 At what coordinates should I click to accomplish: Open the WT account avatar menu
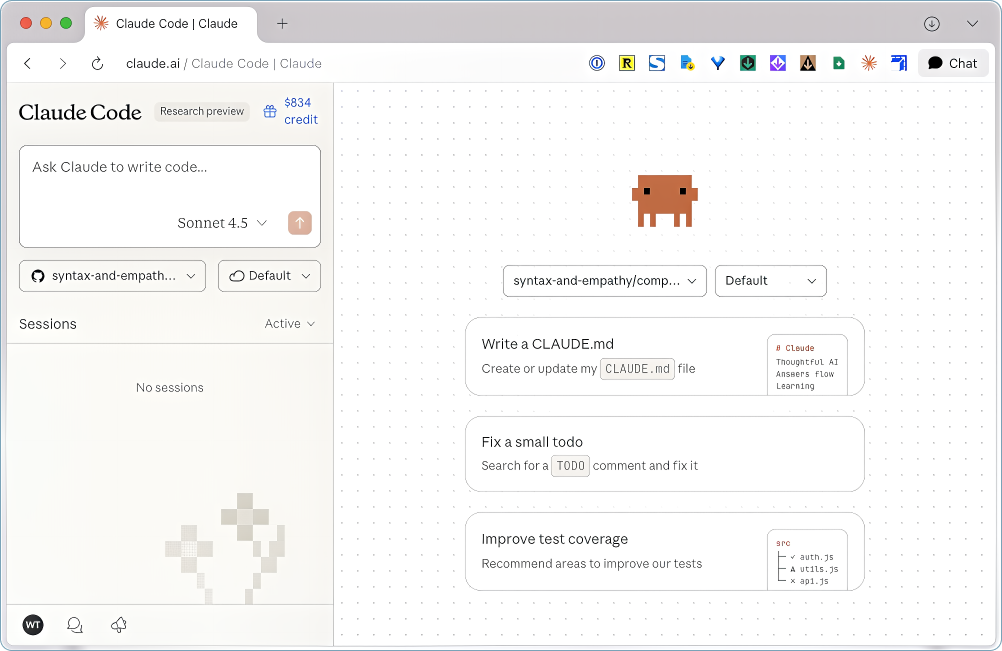(33, 625)
